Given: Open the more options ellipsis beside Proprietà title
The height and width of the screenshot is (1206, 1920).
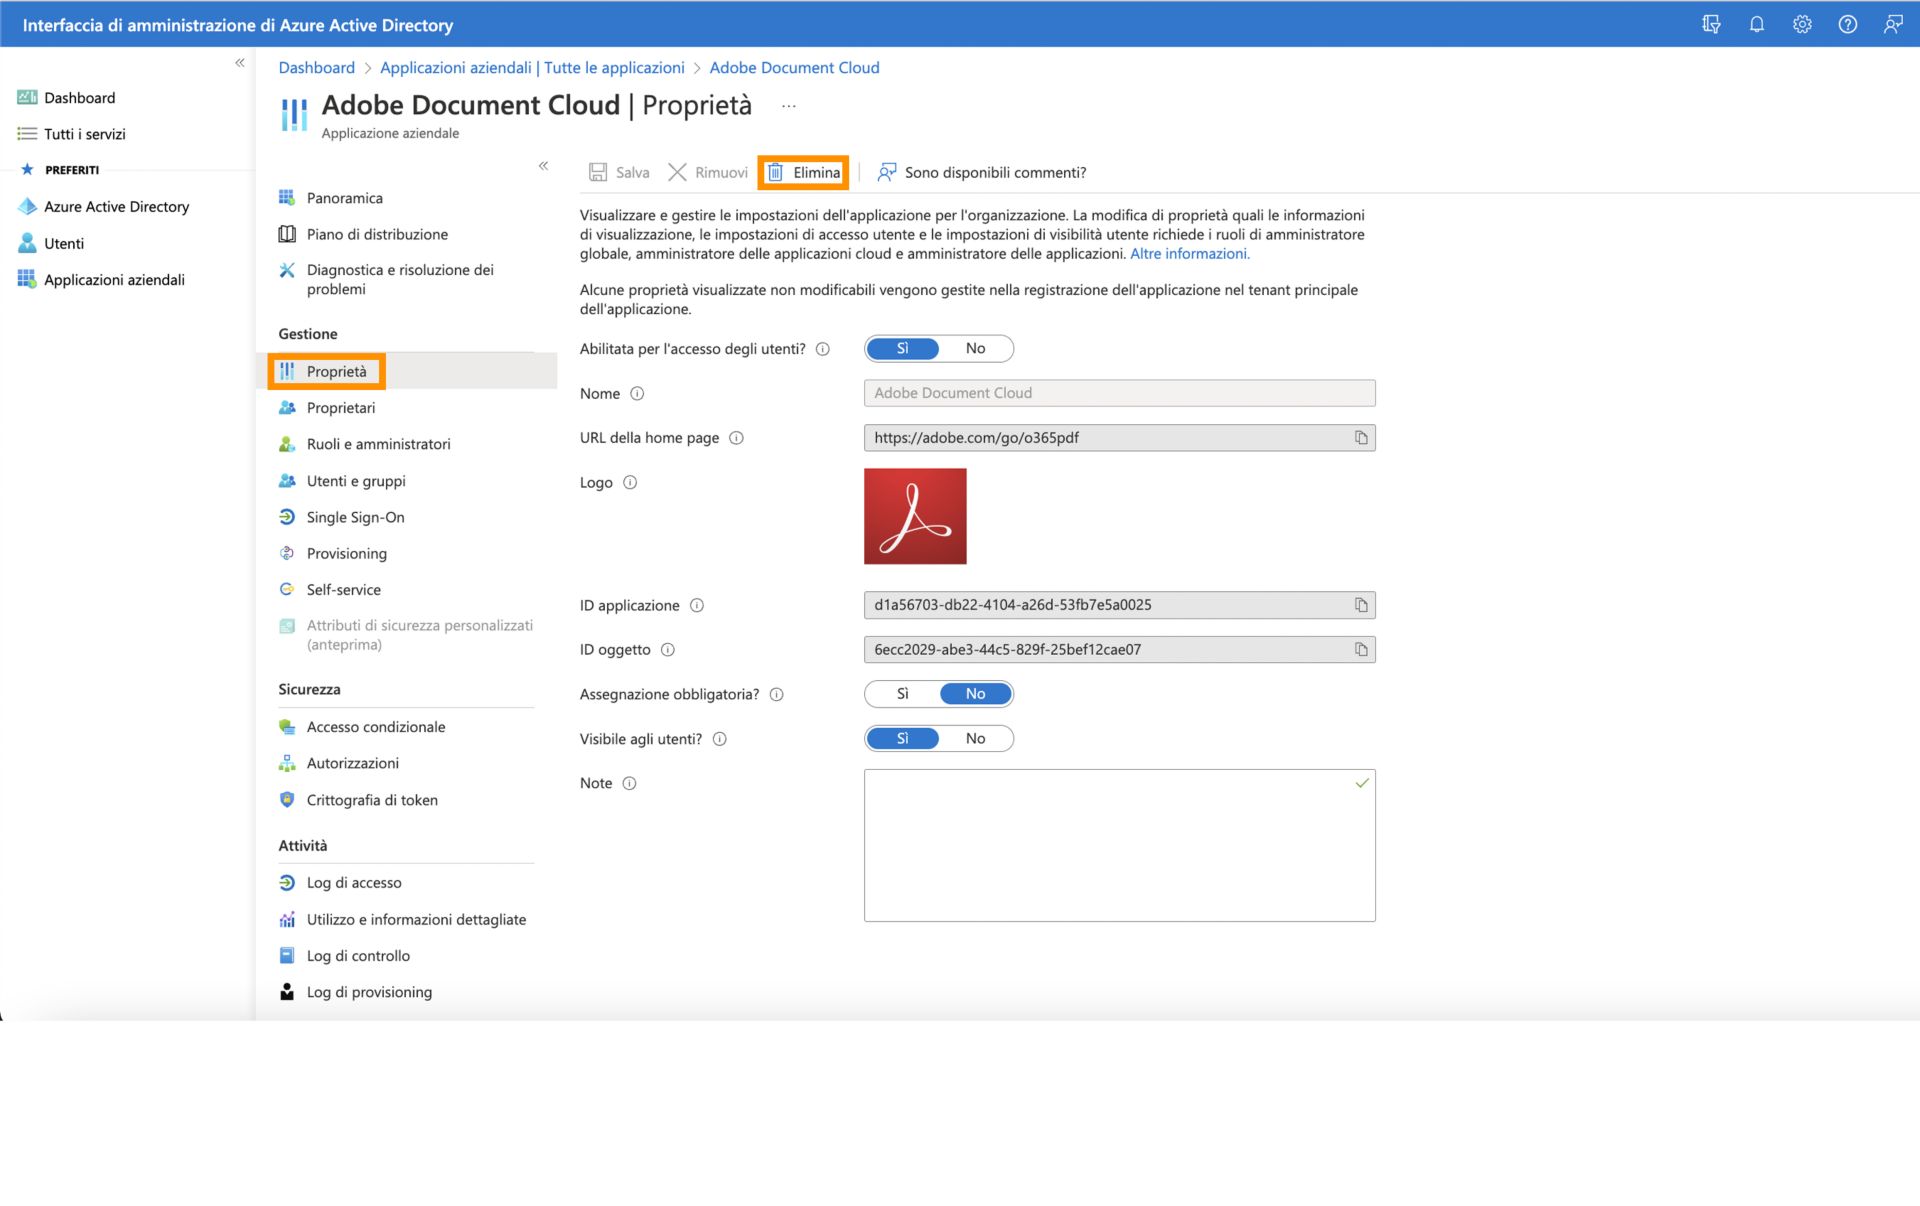Looking at the screenshot, I should (789, 106).
